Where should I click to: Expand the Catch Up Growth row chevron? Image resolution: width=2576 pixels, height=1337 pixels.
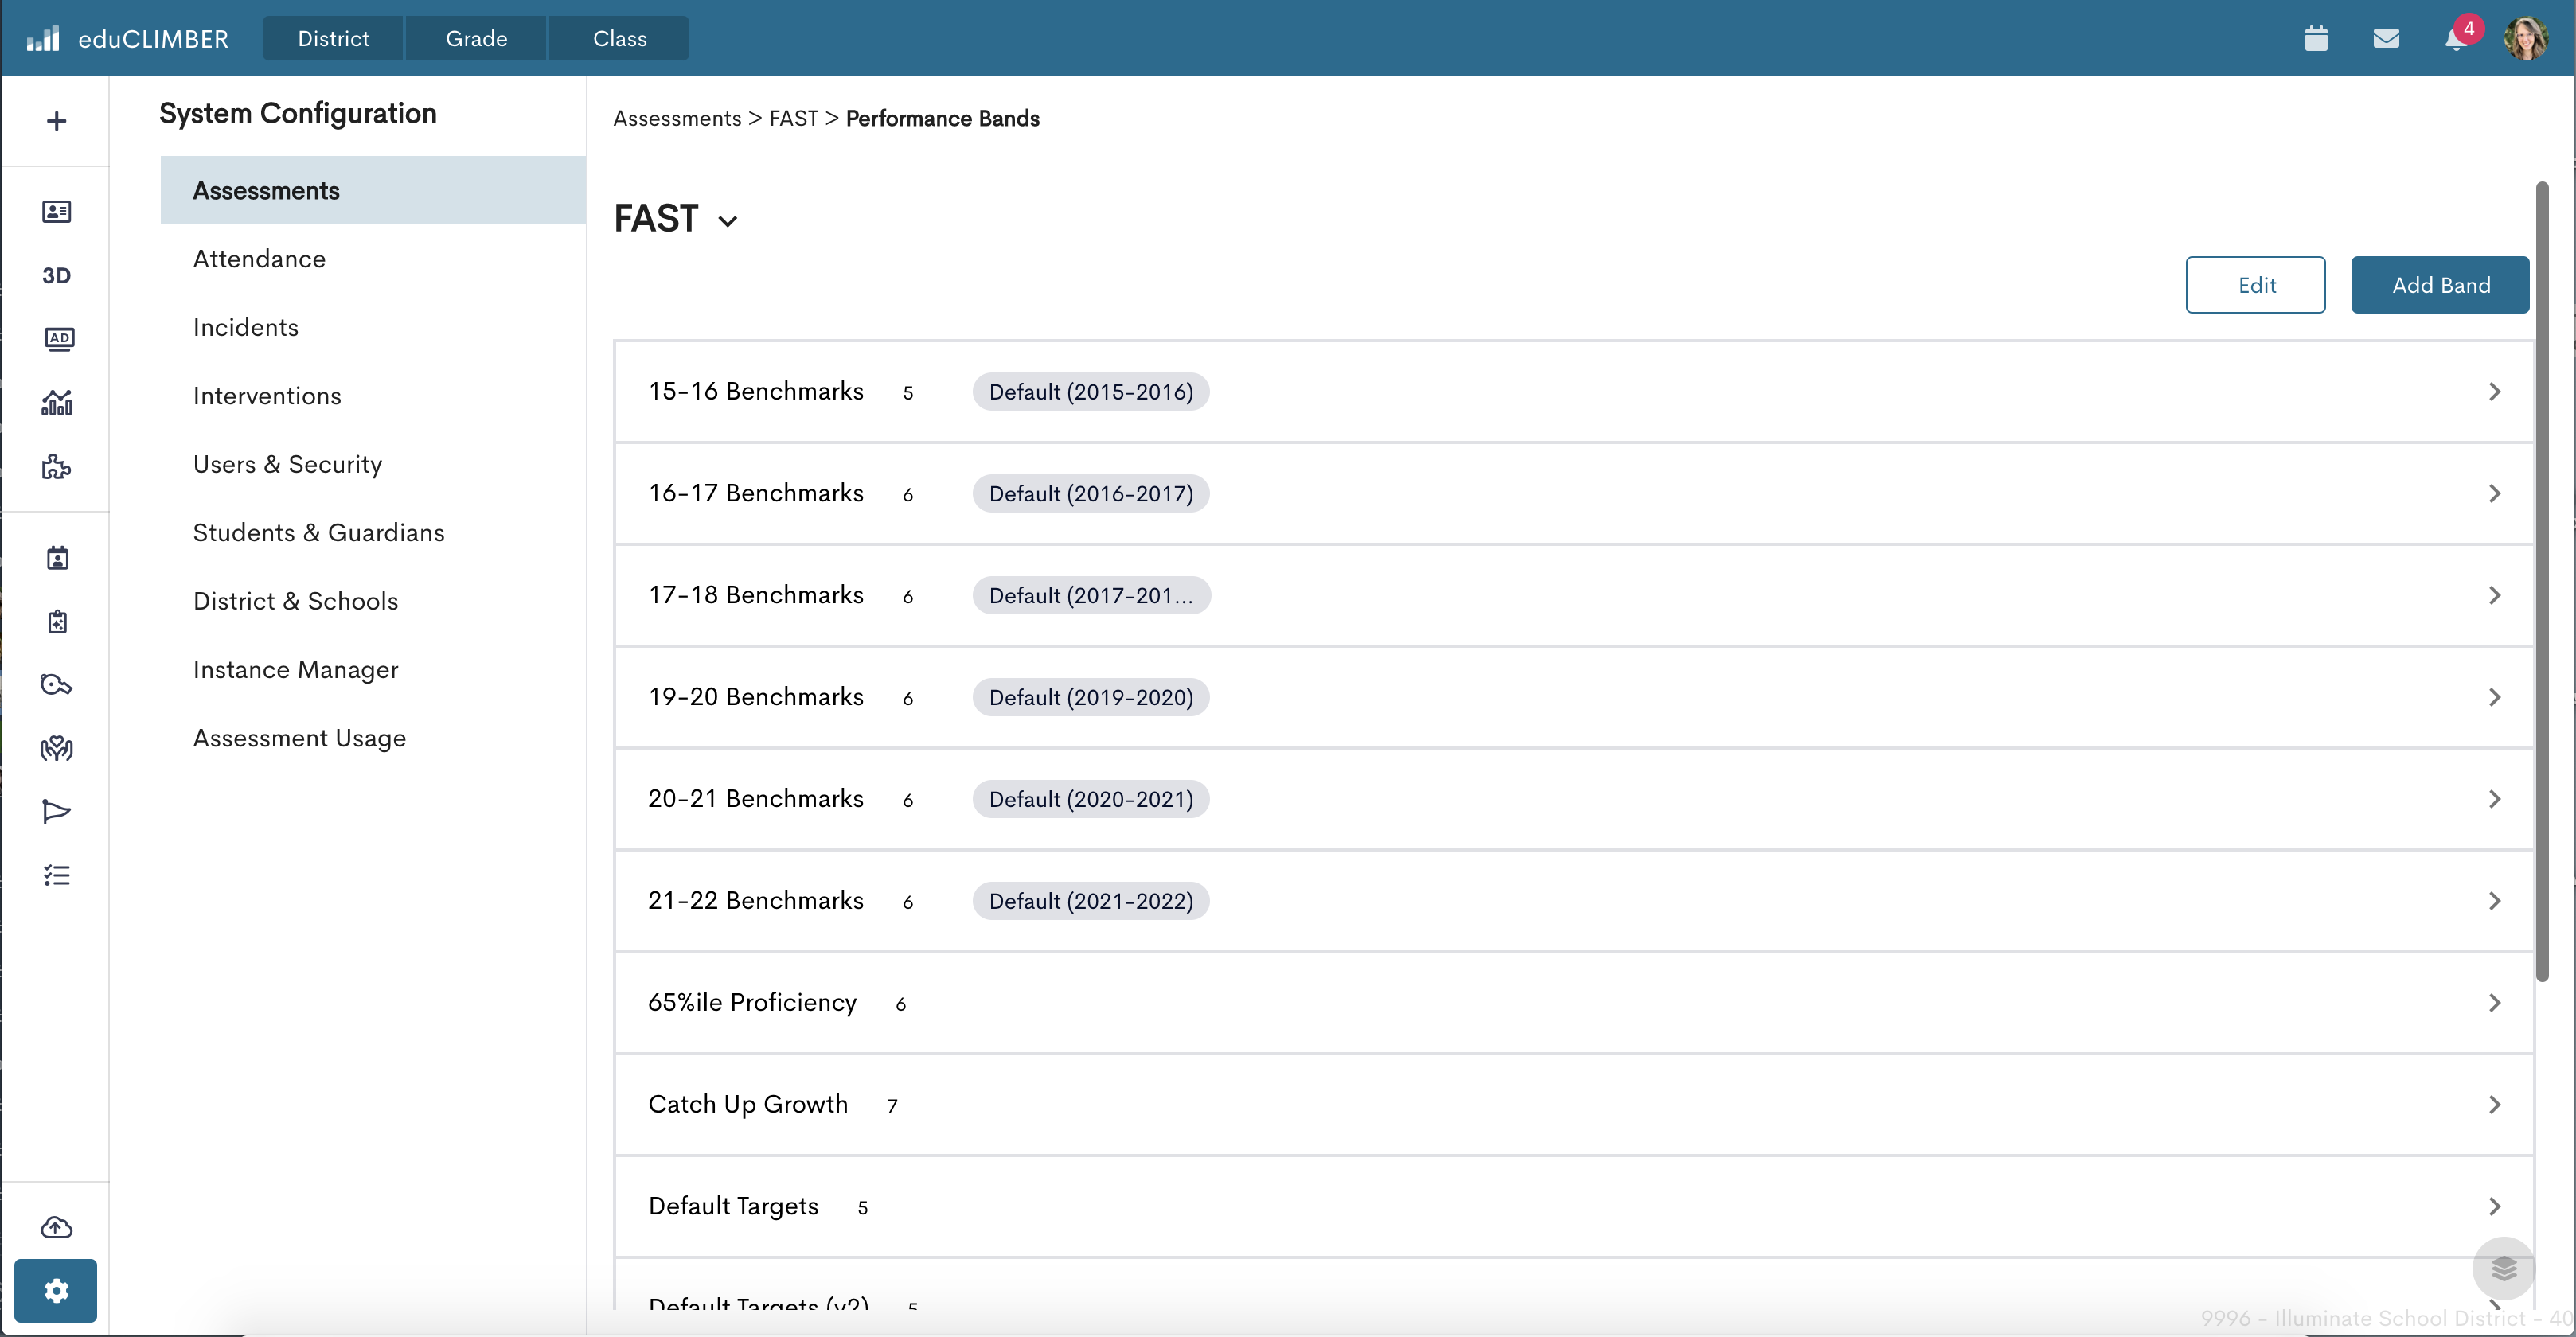coord(2494,1104)
